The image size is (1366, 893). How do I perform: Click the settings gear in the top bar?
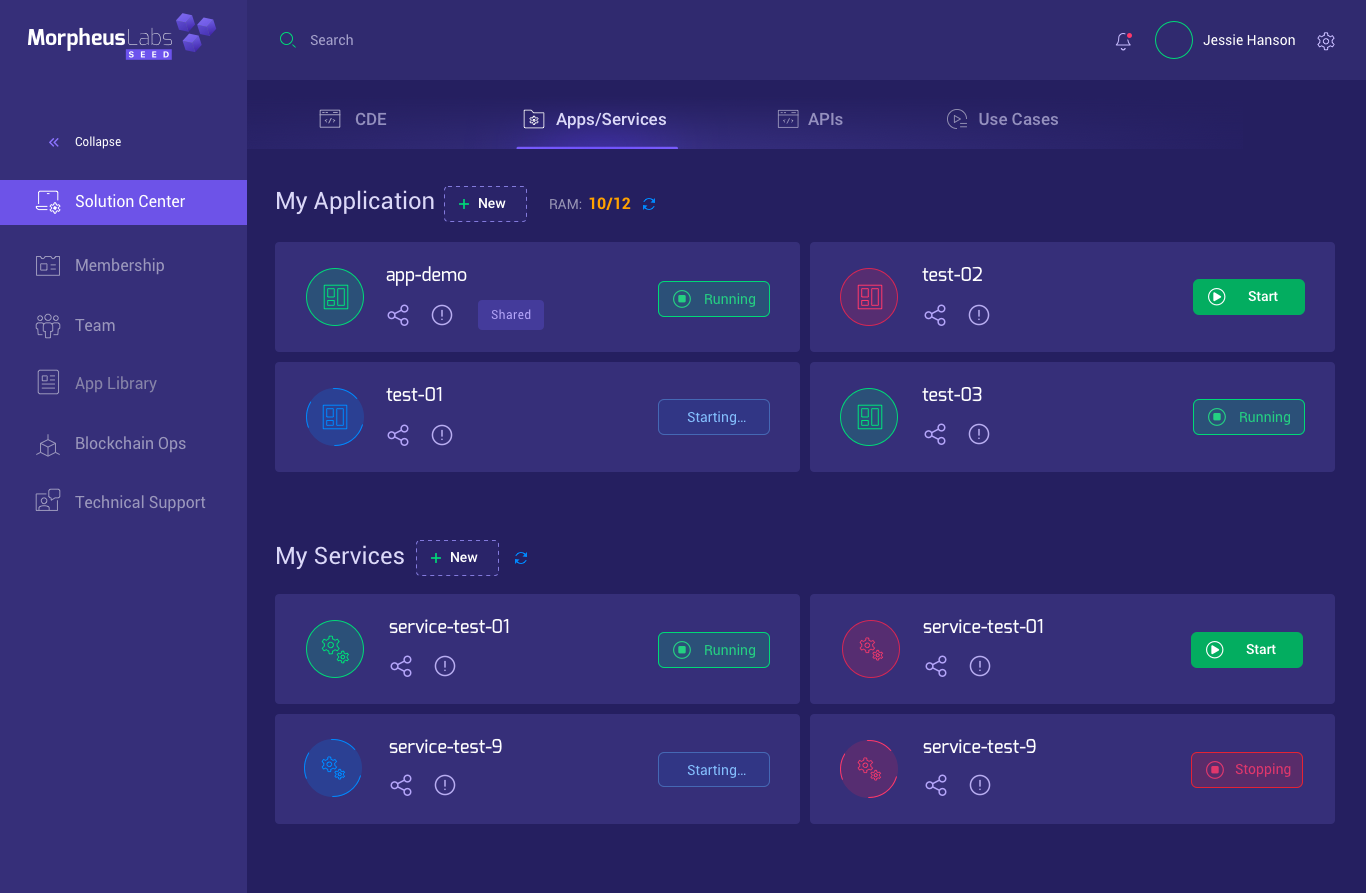coord(1326,41)
